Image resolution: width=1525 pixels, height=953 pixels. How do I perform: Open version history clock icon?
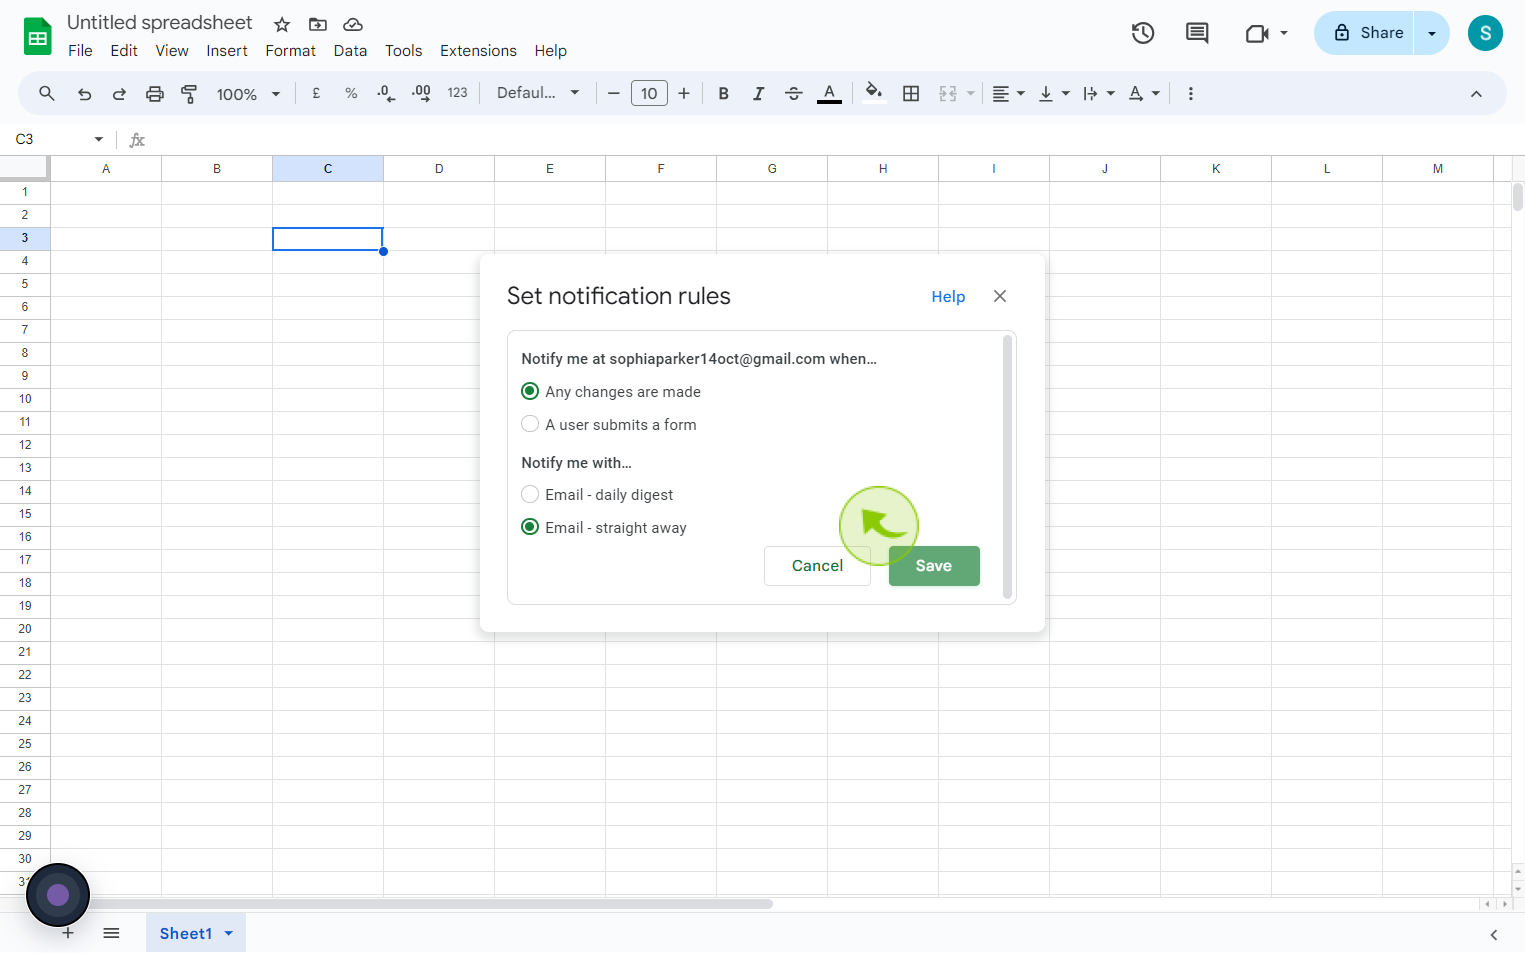point(1143,33)
